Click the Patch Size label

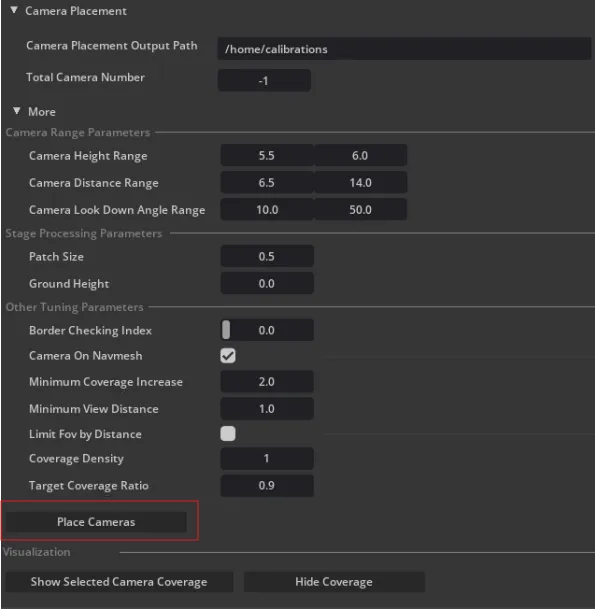coord(56,257)
